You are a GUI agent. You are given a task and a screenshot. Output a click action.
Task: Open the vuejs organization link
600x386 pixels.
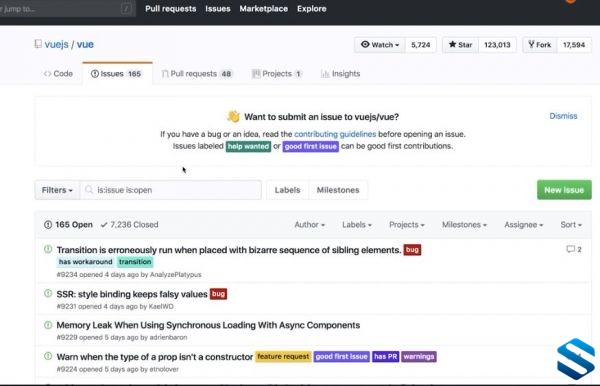tap(57, 44)
